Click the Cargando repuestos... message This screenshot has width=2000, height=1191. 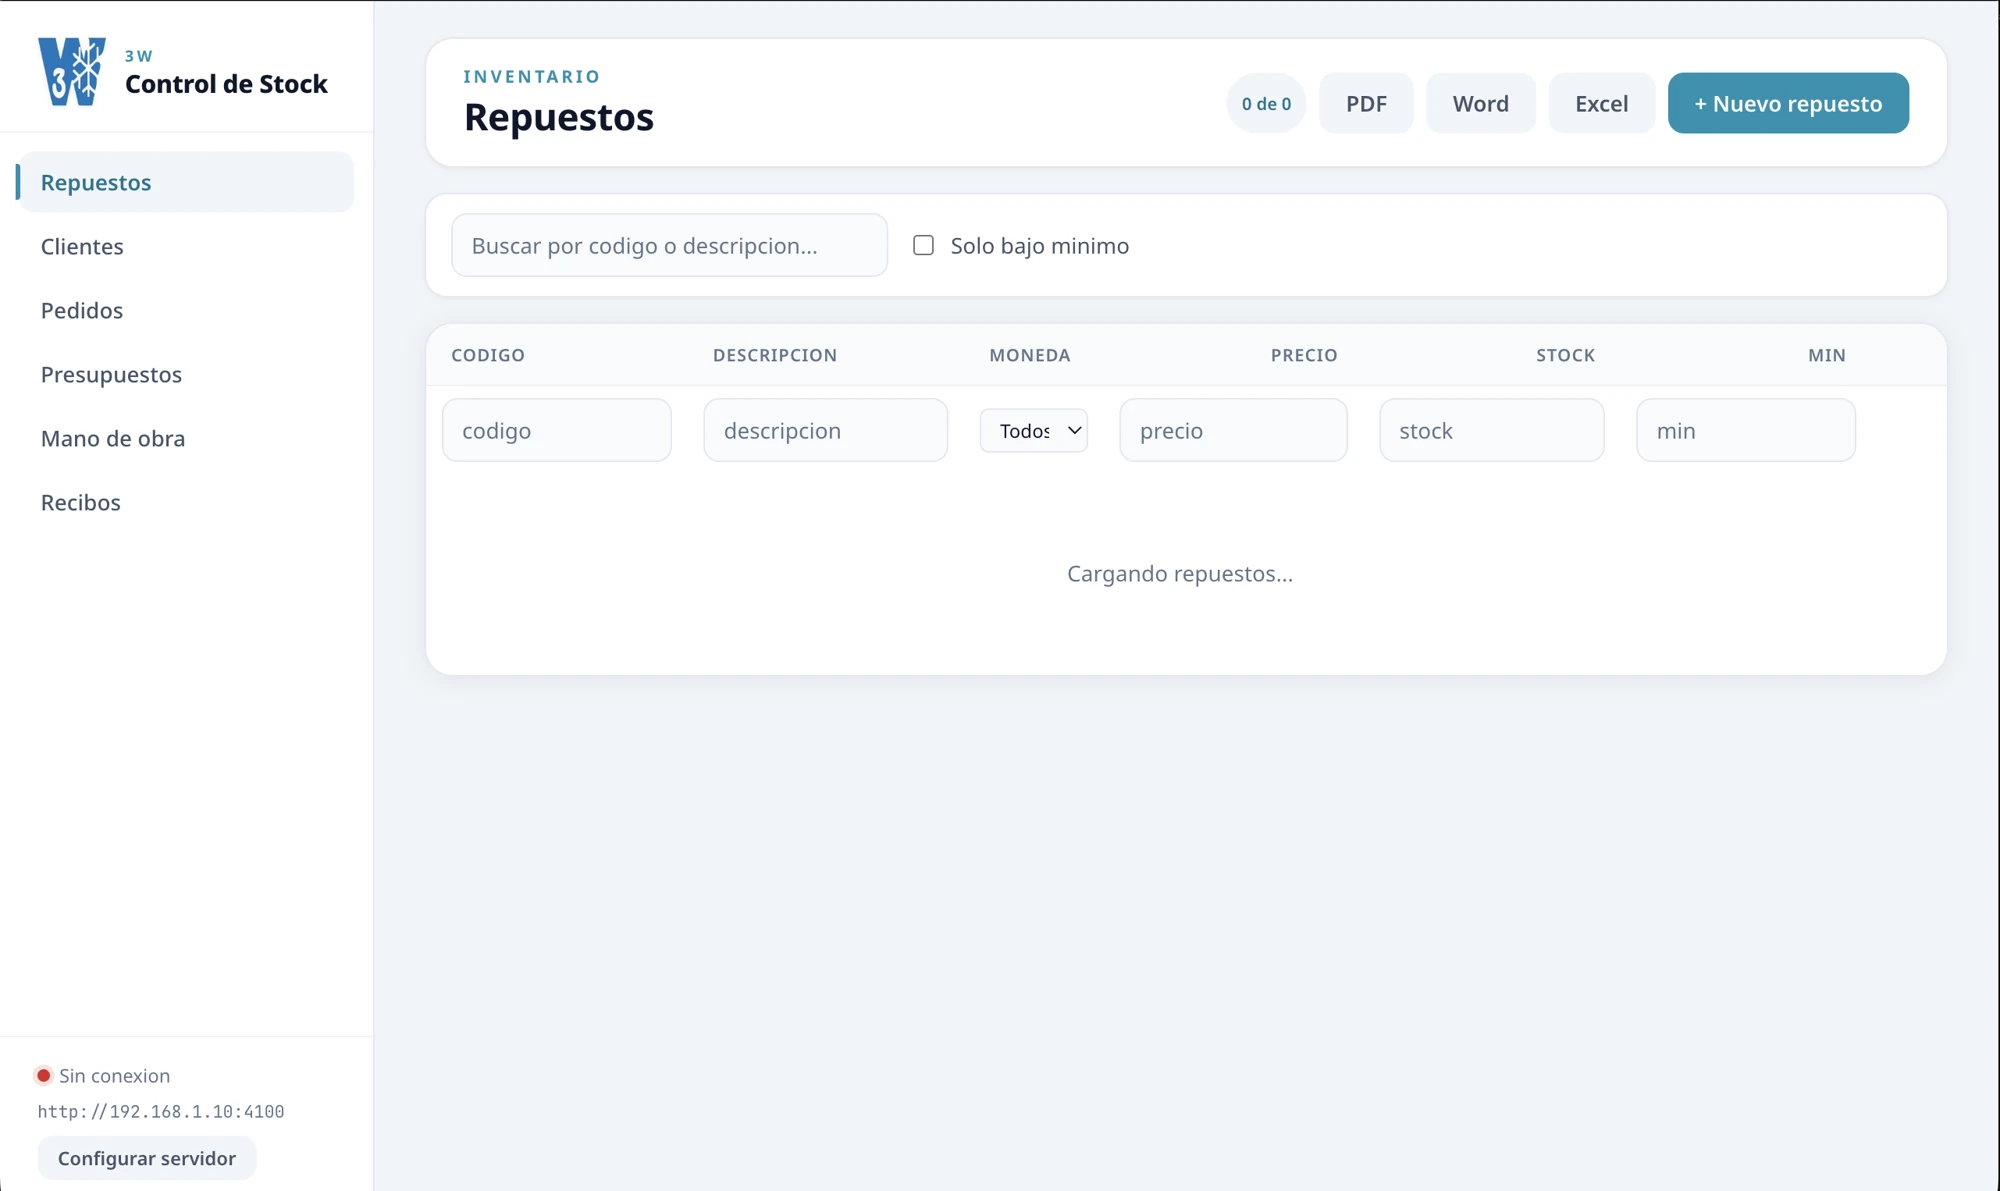click(1180, 574)
